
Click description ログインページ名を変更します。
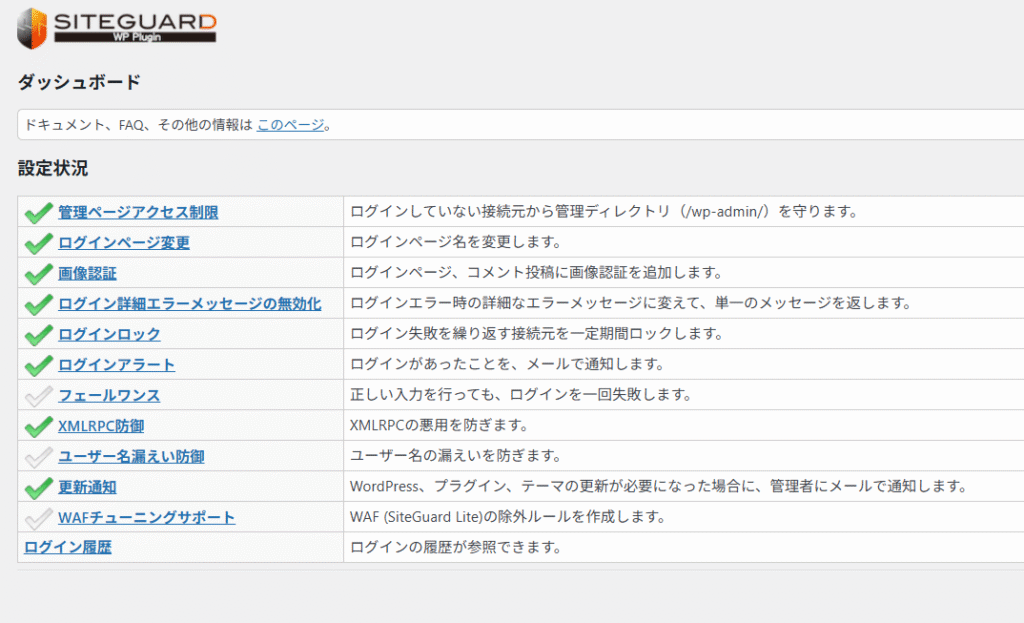click(x=456, y=242)
